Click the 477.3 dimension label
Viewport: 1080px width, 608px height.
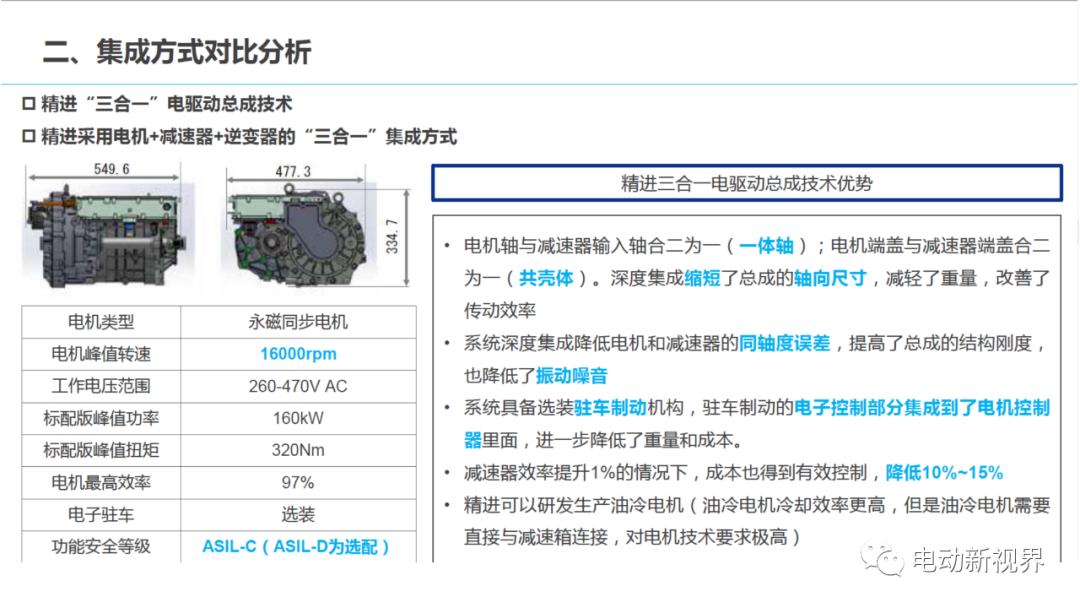tap(293, 171)
